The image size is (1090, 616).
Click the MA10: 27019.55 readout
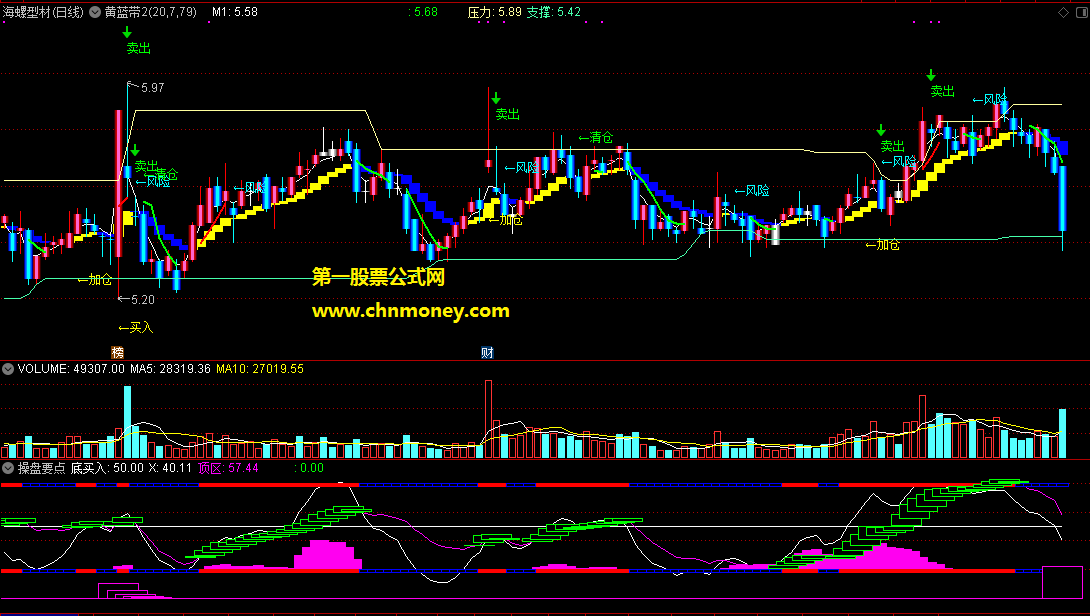tap(260, 369)
